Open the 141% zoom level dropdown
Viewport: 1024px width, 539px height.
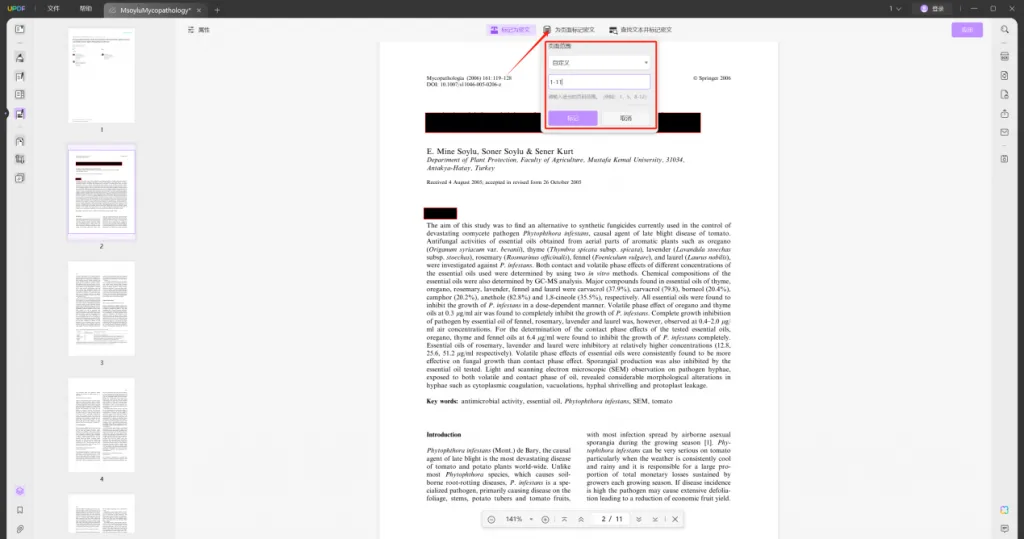(519, 519)
